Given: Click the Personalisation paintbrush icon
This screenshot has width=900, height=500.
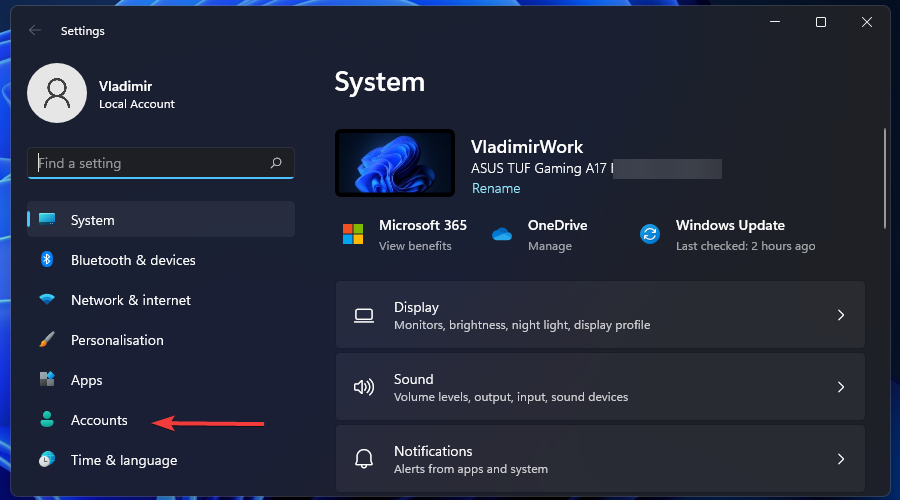Looking at the screenshot, I should point(47,339).
